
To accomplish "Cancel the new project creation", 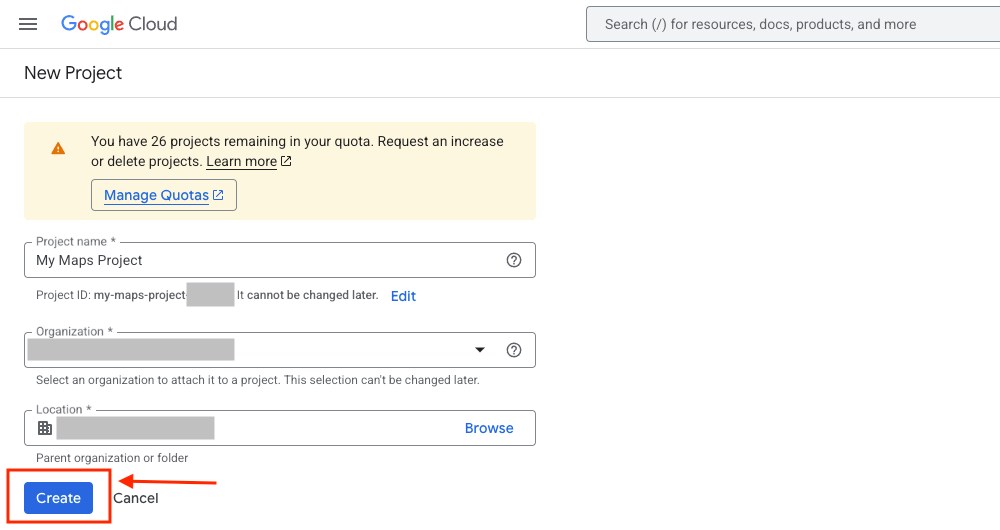I will pos(136,498).
